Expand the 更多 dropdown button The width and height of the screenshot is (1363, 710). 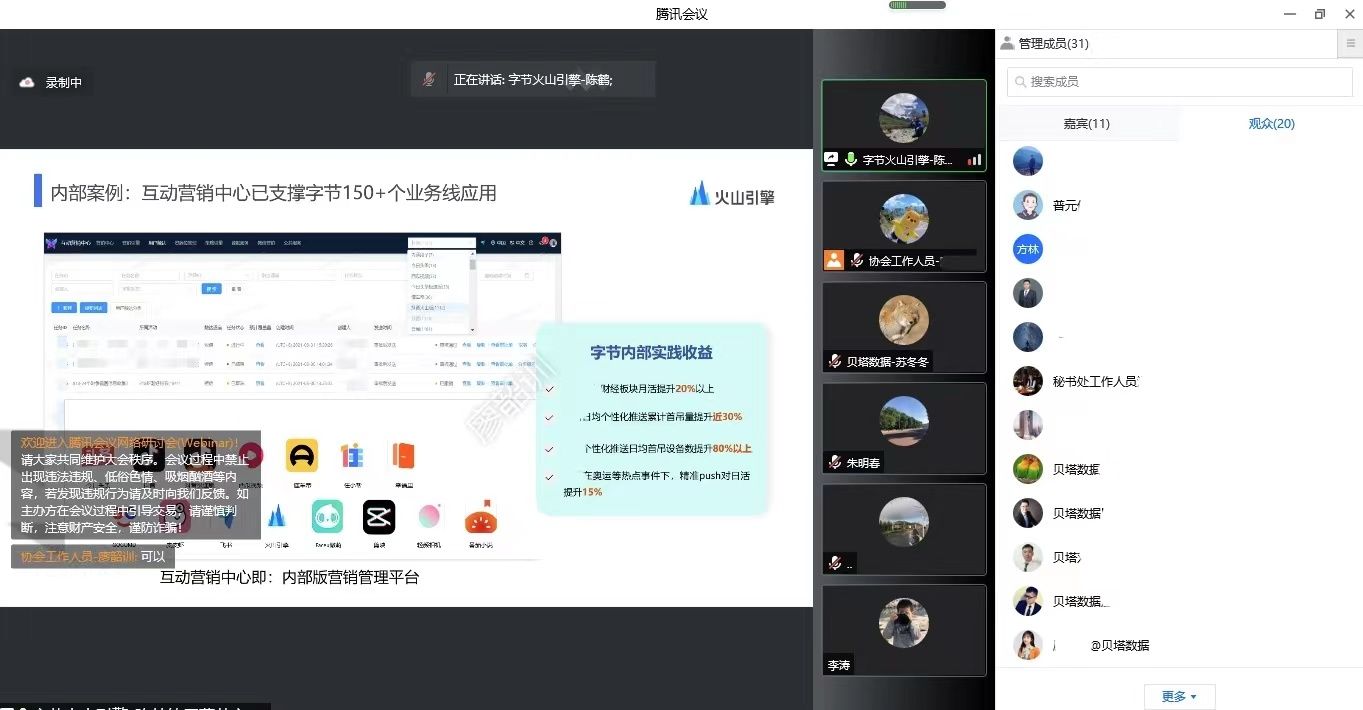tap(1179, 696)
